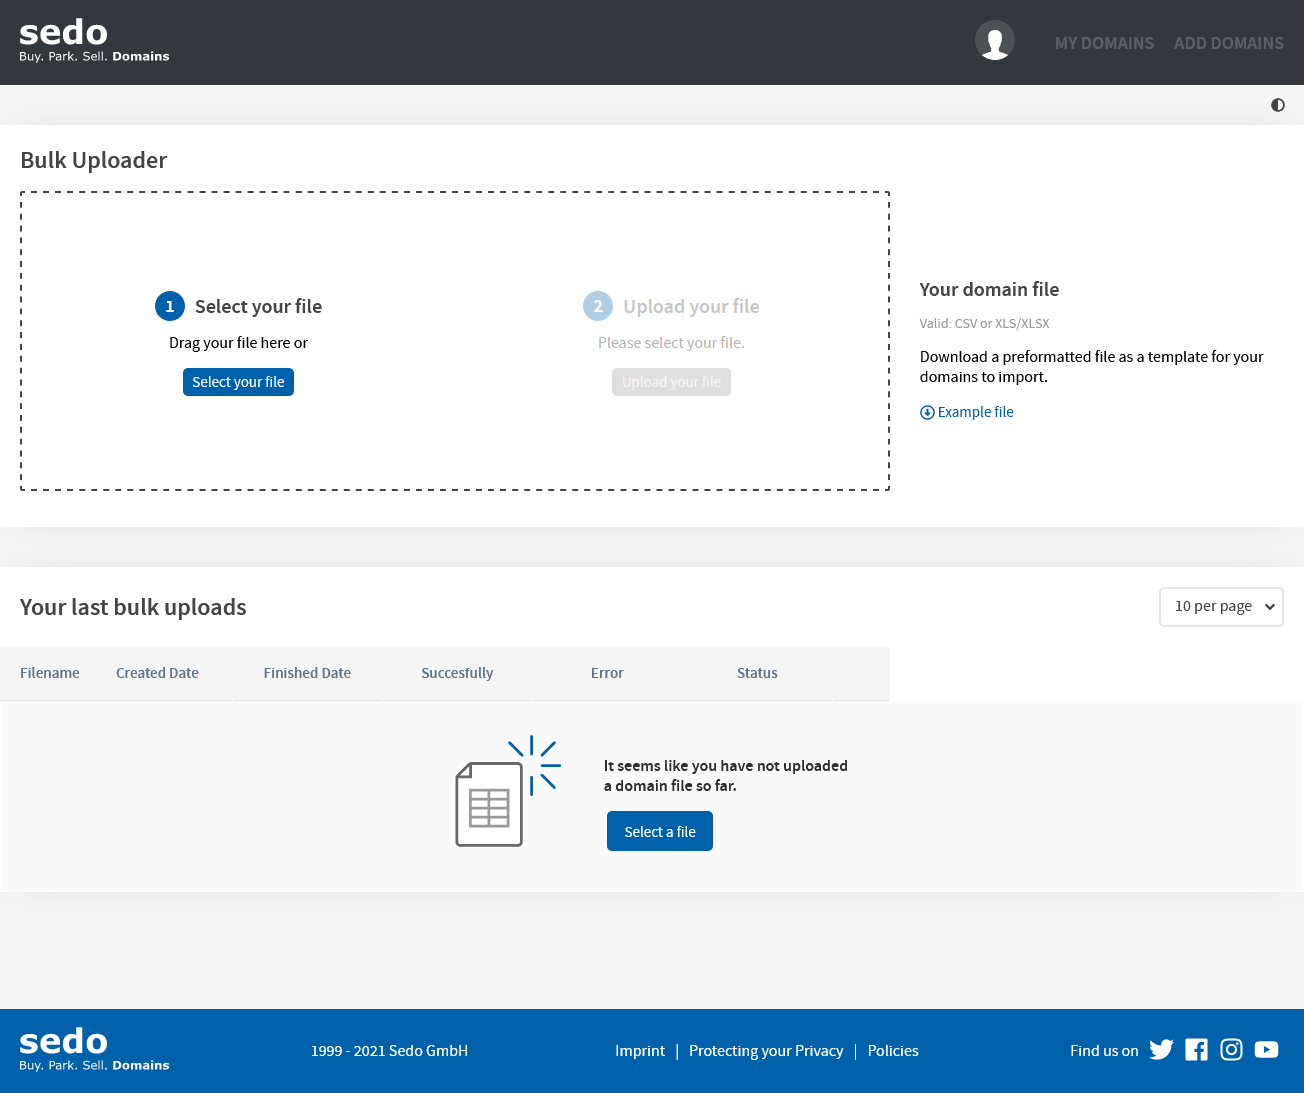1304x1093 pixels.
Task: Click the Sedo logo in header
Action: click(x=94, y=41)
